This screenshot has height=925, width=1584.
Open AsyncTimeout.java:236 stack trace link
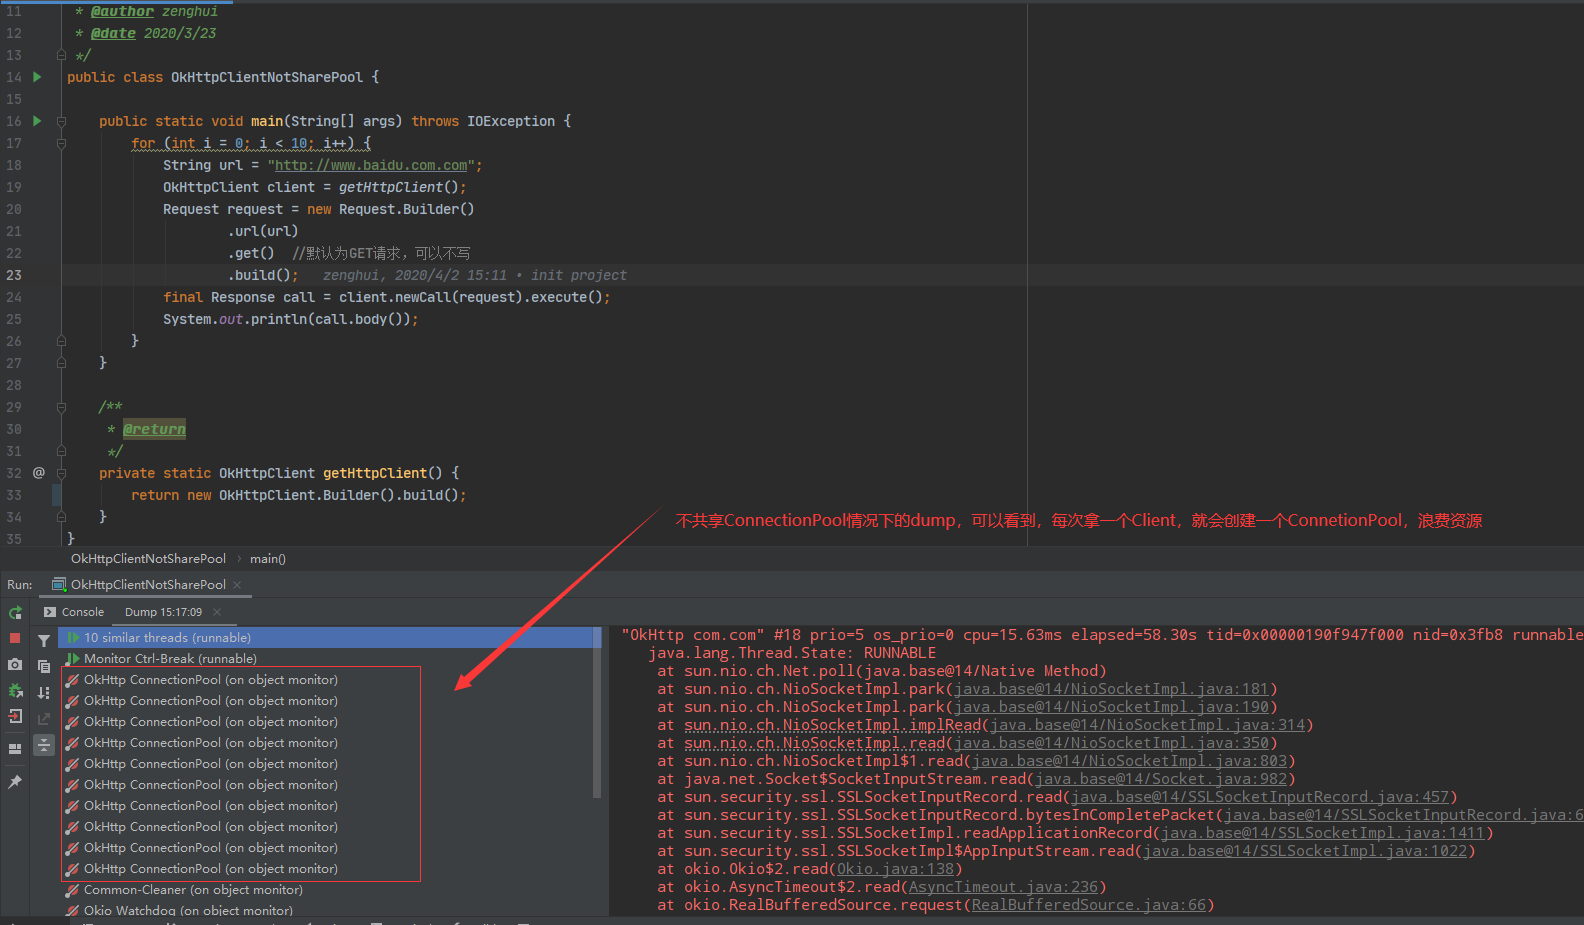click(x=1003, y=887)
